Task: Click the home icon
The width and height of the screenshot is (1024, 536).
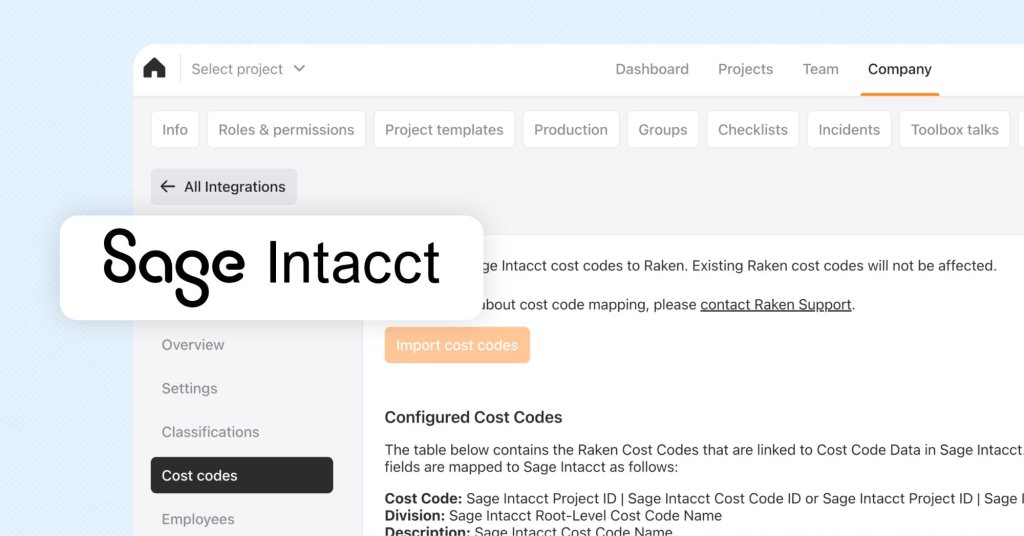Action: point(154,69)
